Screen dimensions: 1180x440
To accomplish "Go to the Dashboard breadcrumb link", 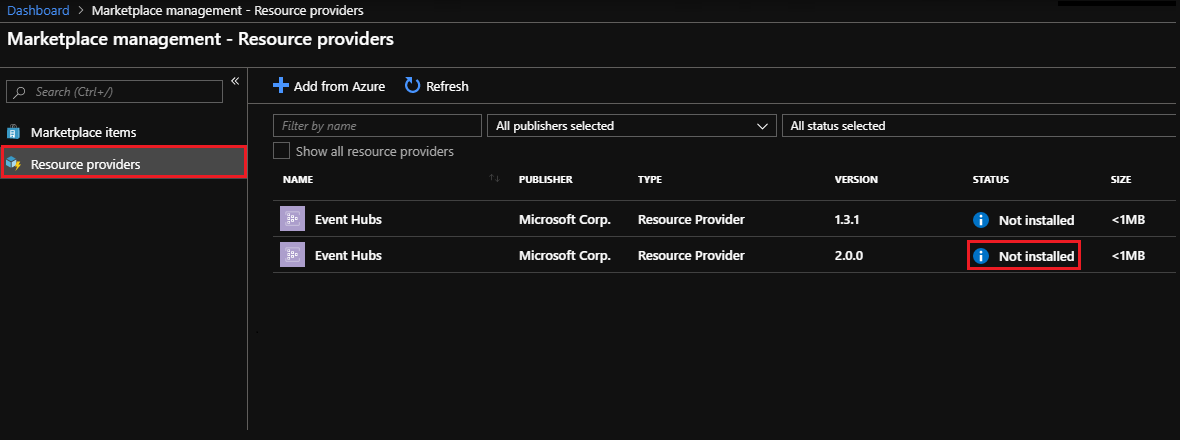I will [38, 10].
